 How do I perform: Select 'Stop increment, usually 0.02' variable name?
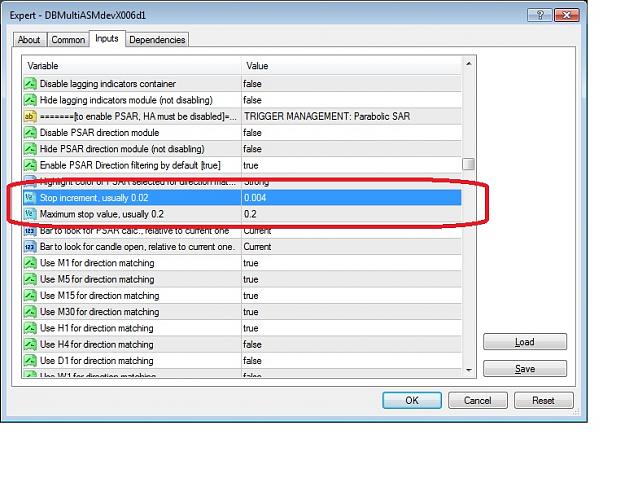pyautogui.click(x=94, y=198)
